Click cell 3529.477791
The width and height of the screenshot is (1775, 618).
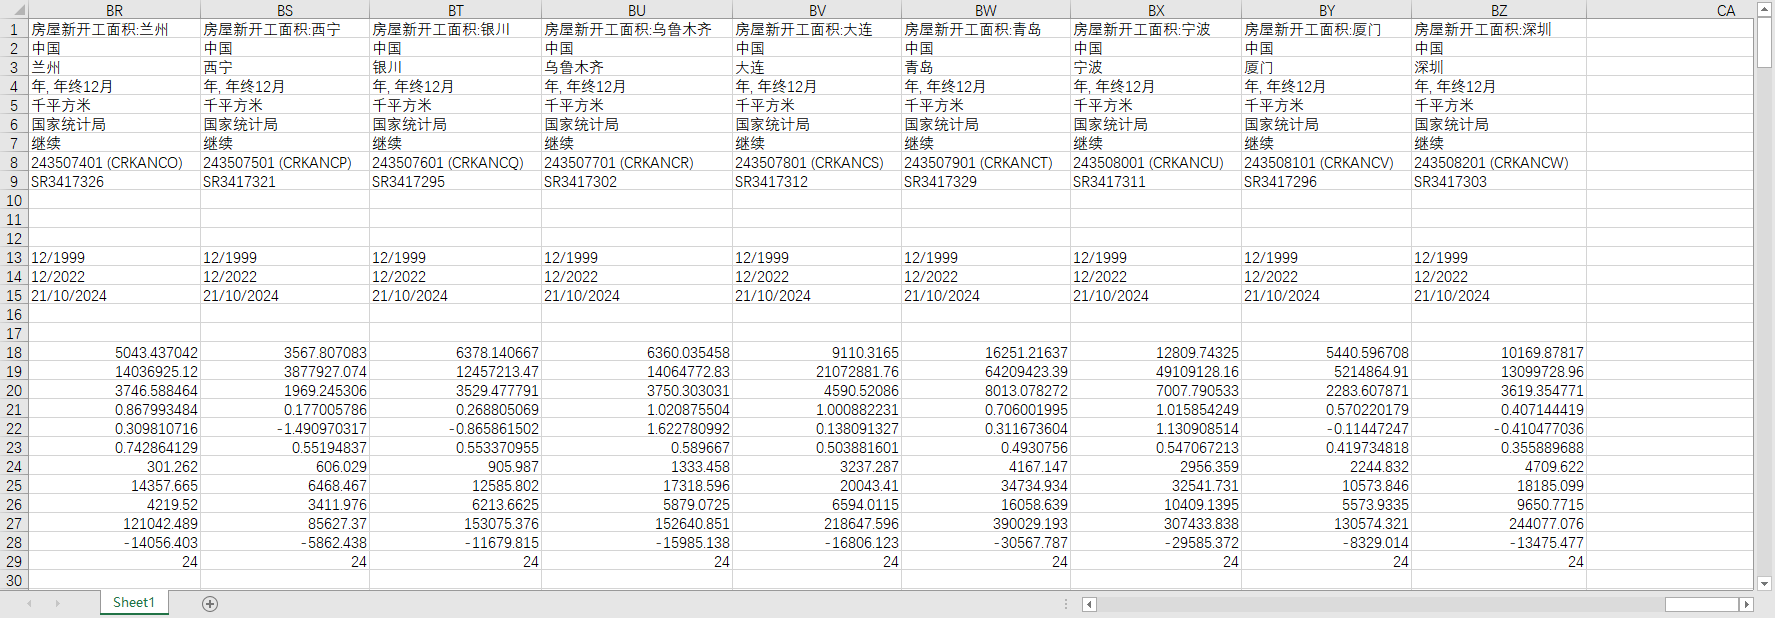click(456, 390)
